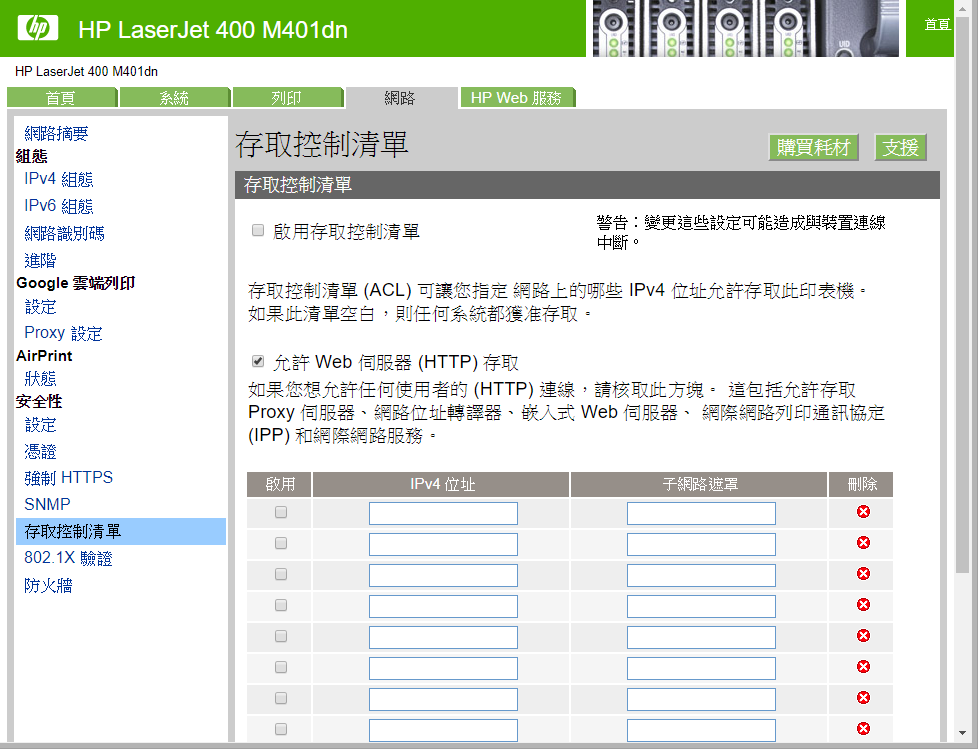Delete the sixth ACL table row

tap(863, 667)
